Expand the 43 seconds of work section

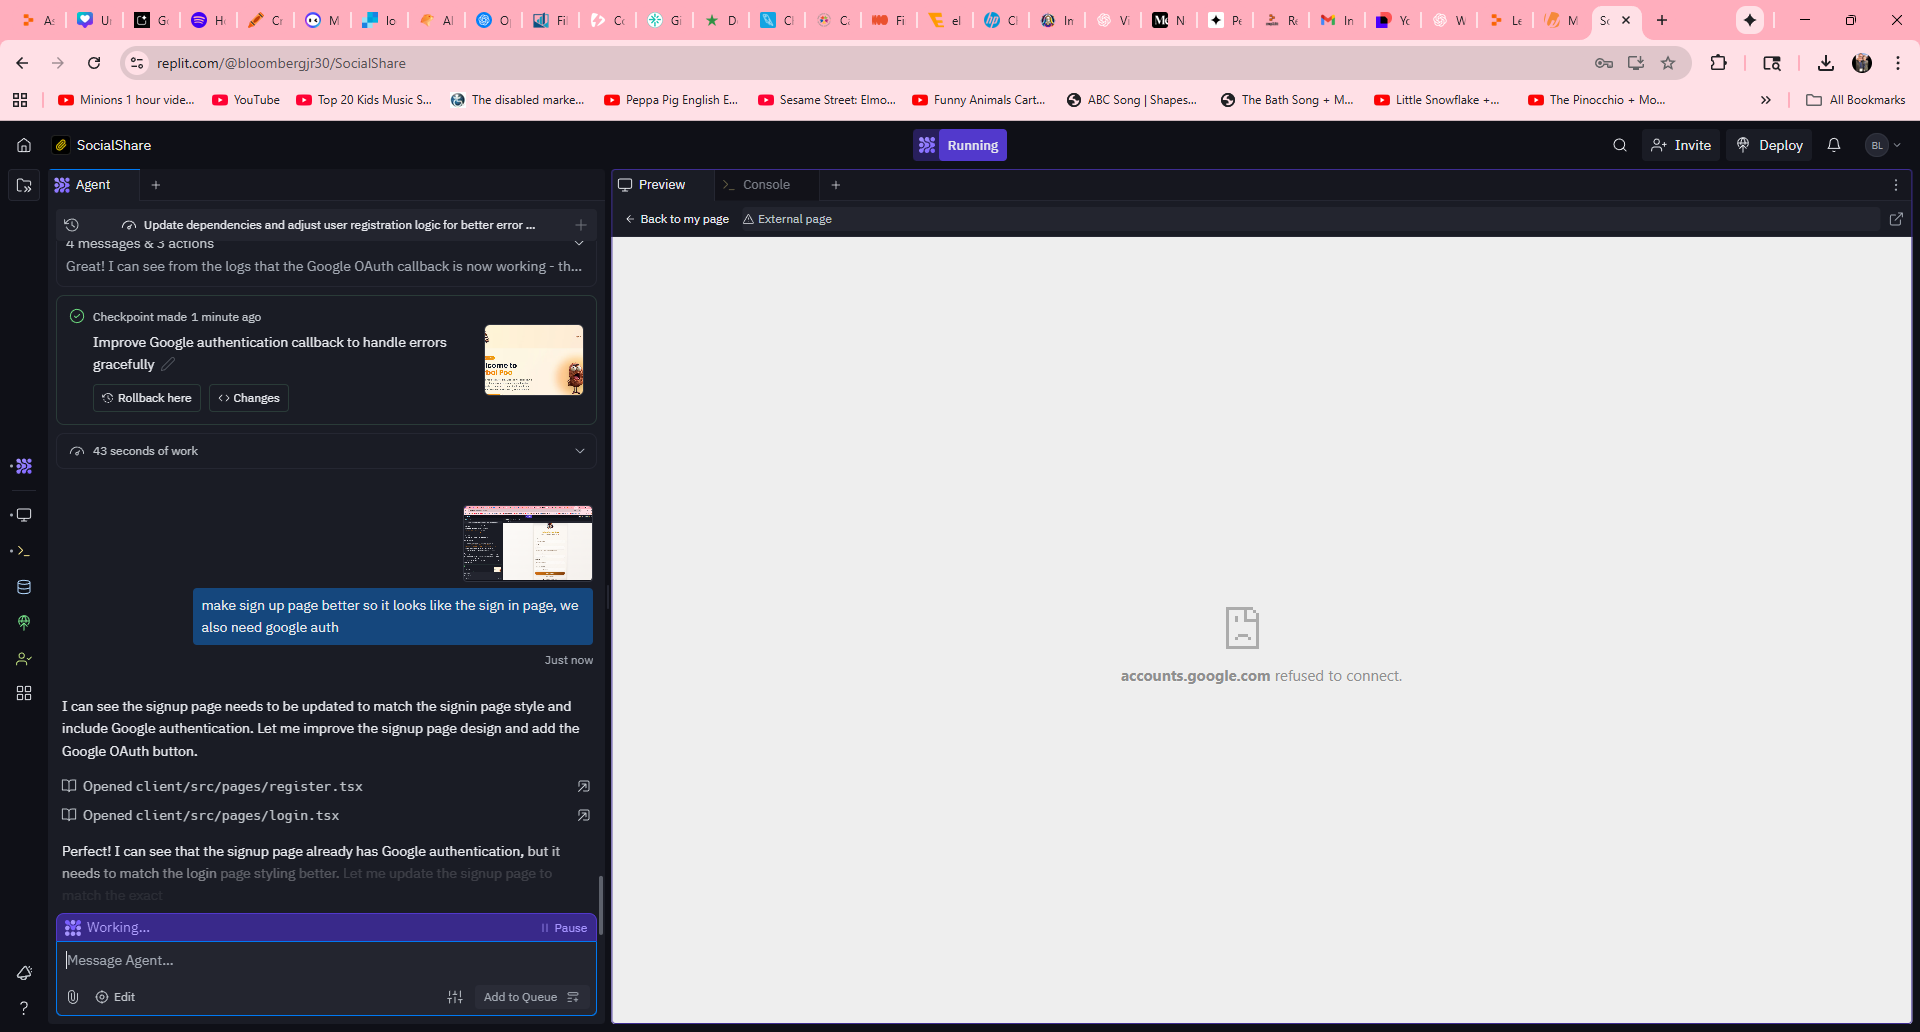pos(579,451)
